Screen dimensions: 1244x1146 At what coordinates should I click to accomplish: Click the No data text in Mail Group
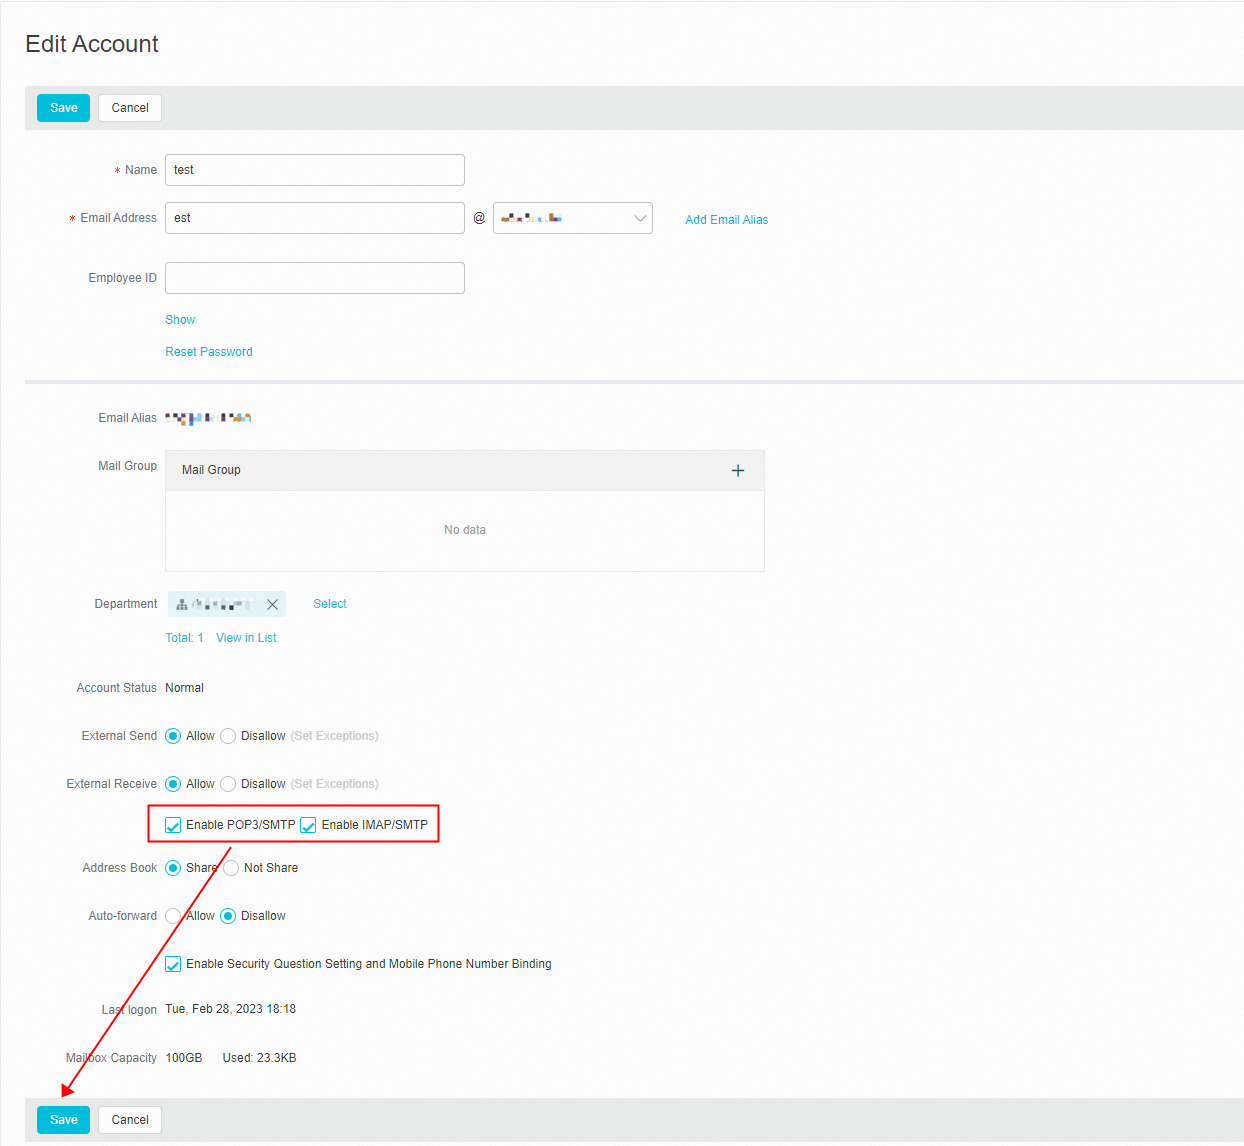pos(465,530)
